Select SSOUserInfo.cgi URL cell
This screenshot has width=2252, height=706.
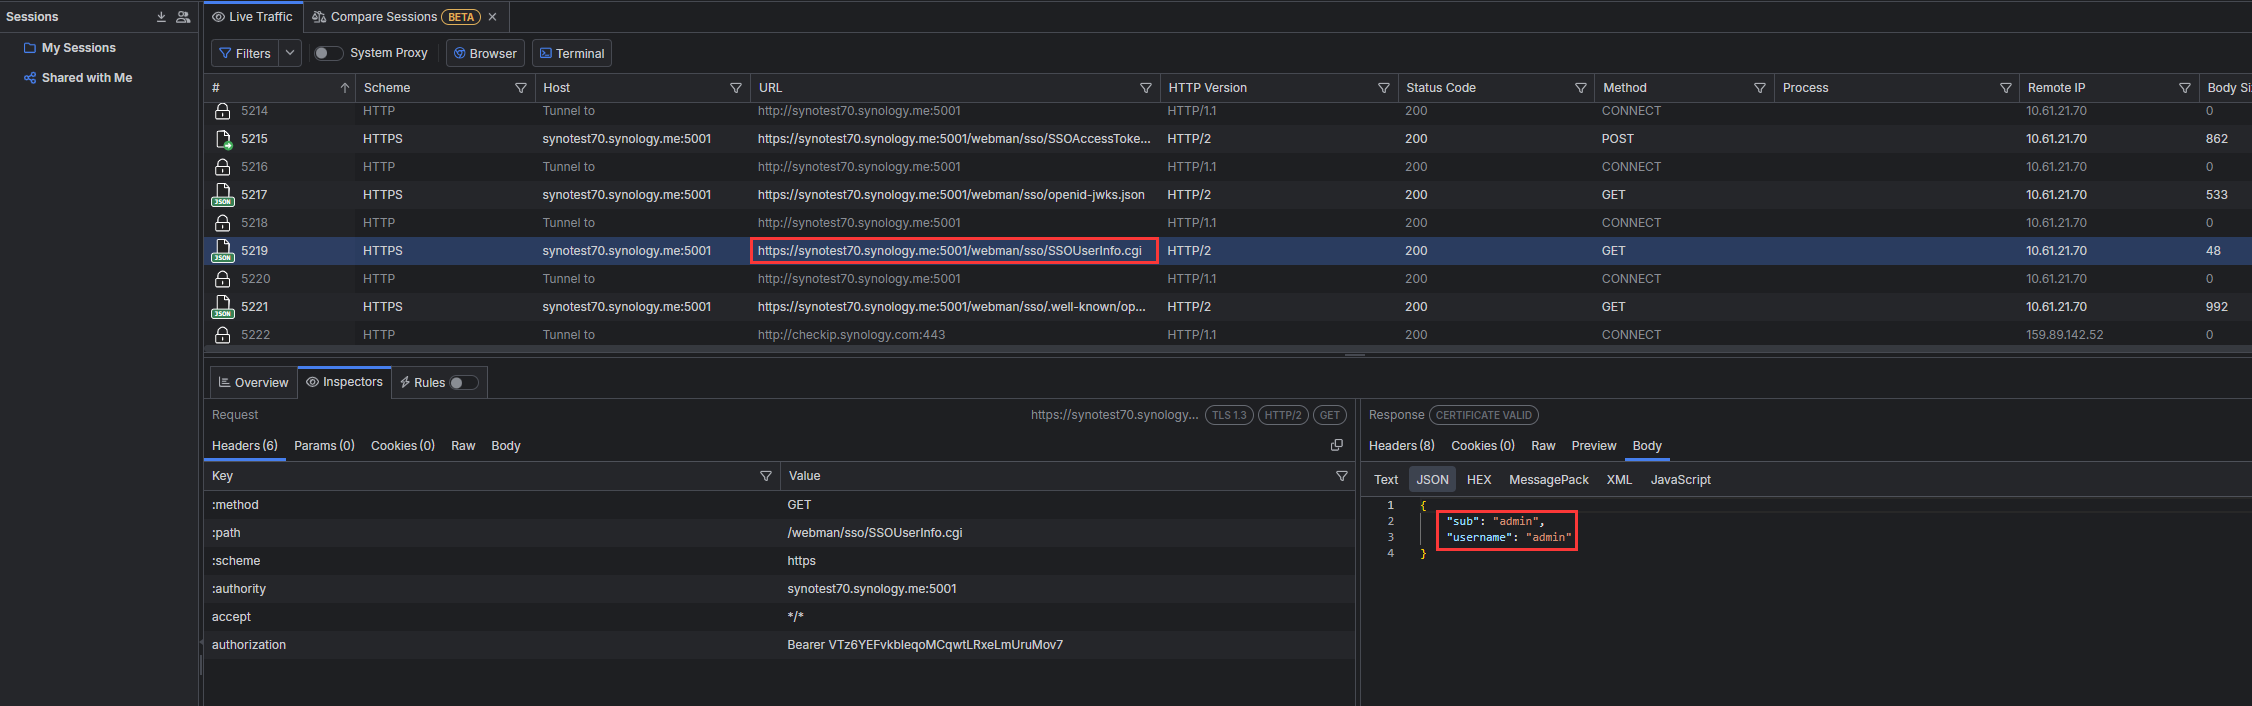pyautogui.click(x=954, y=251)
